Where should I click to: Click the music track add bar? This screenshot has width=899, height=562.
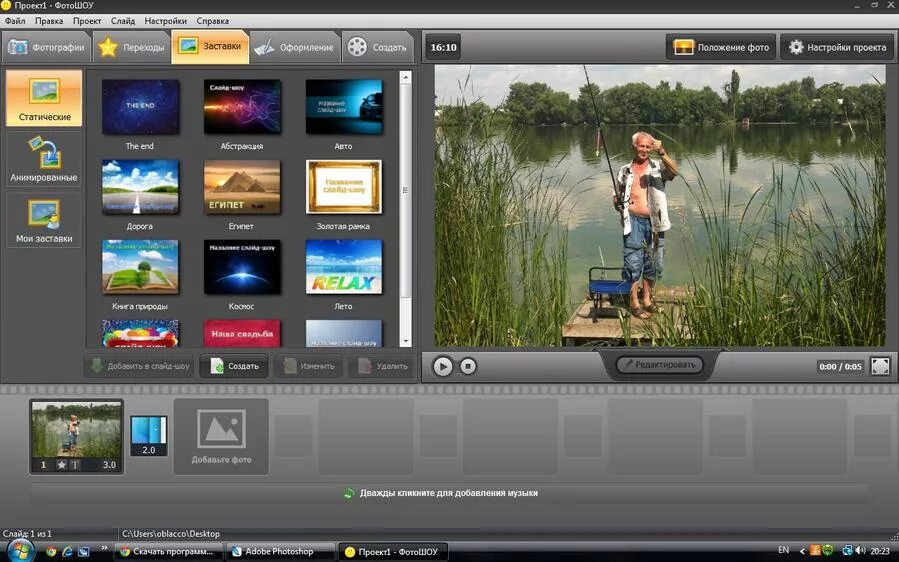(x=450, y=493)
